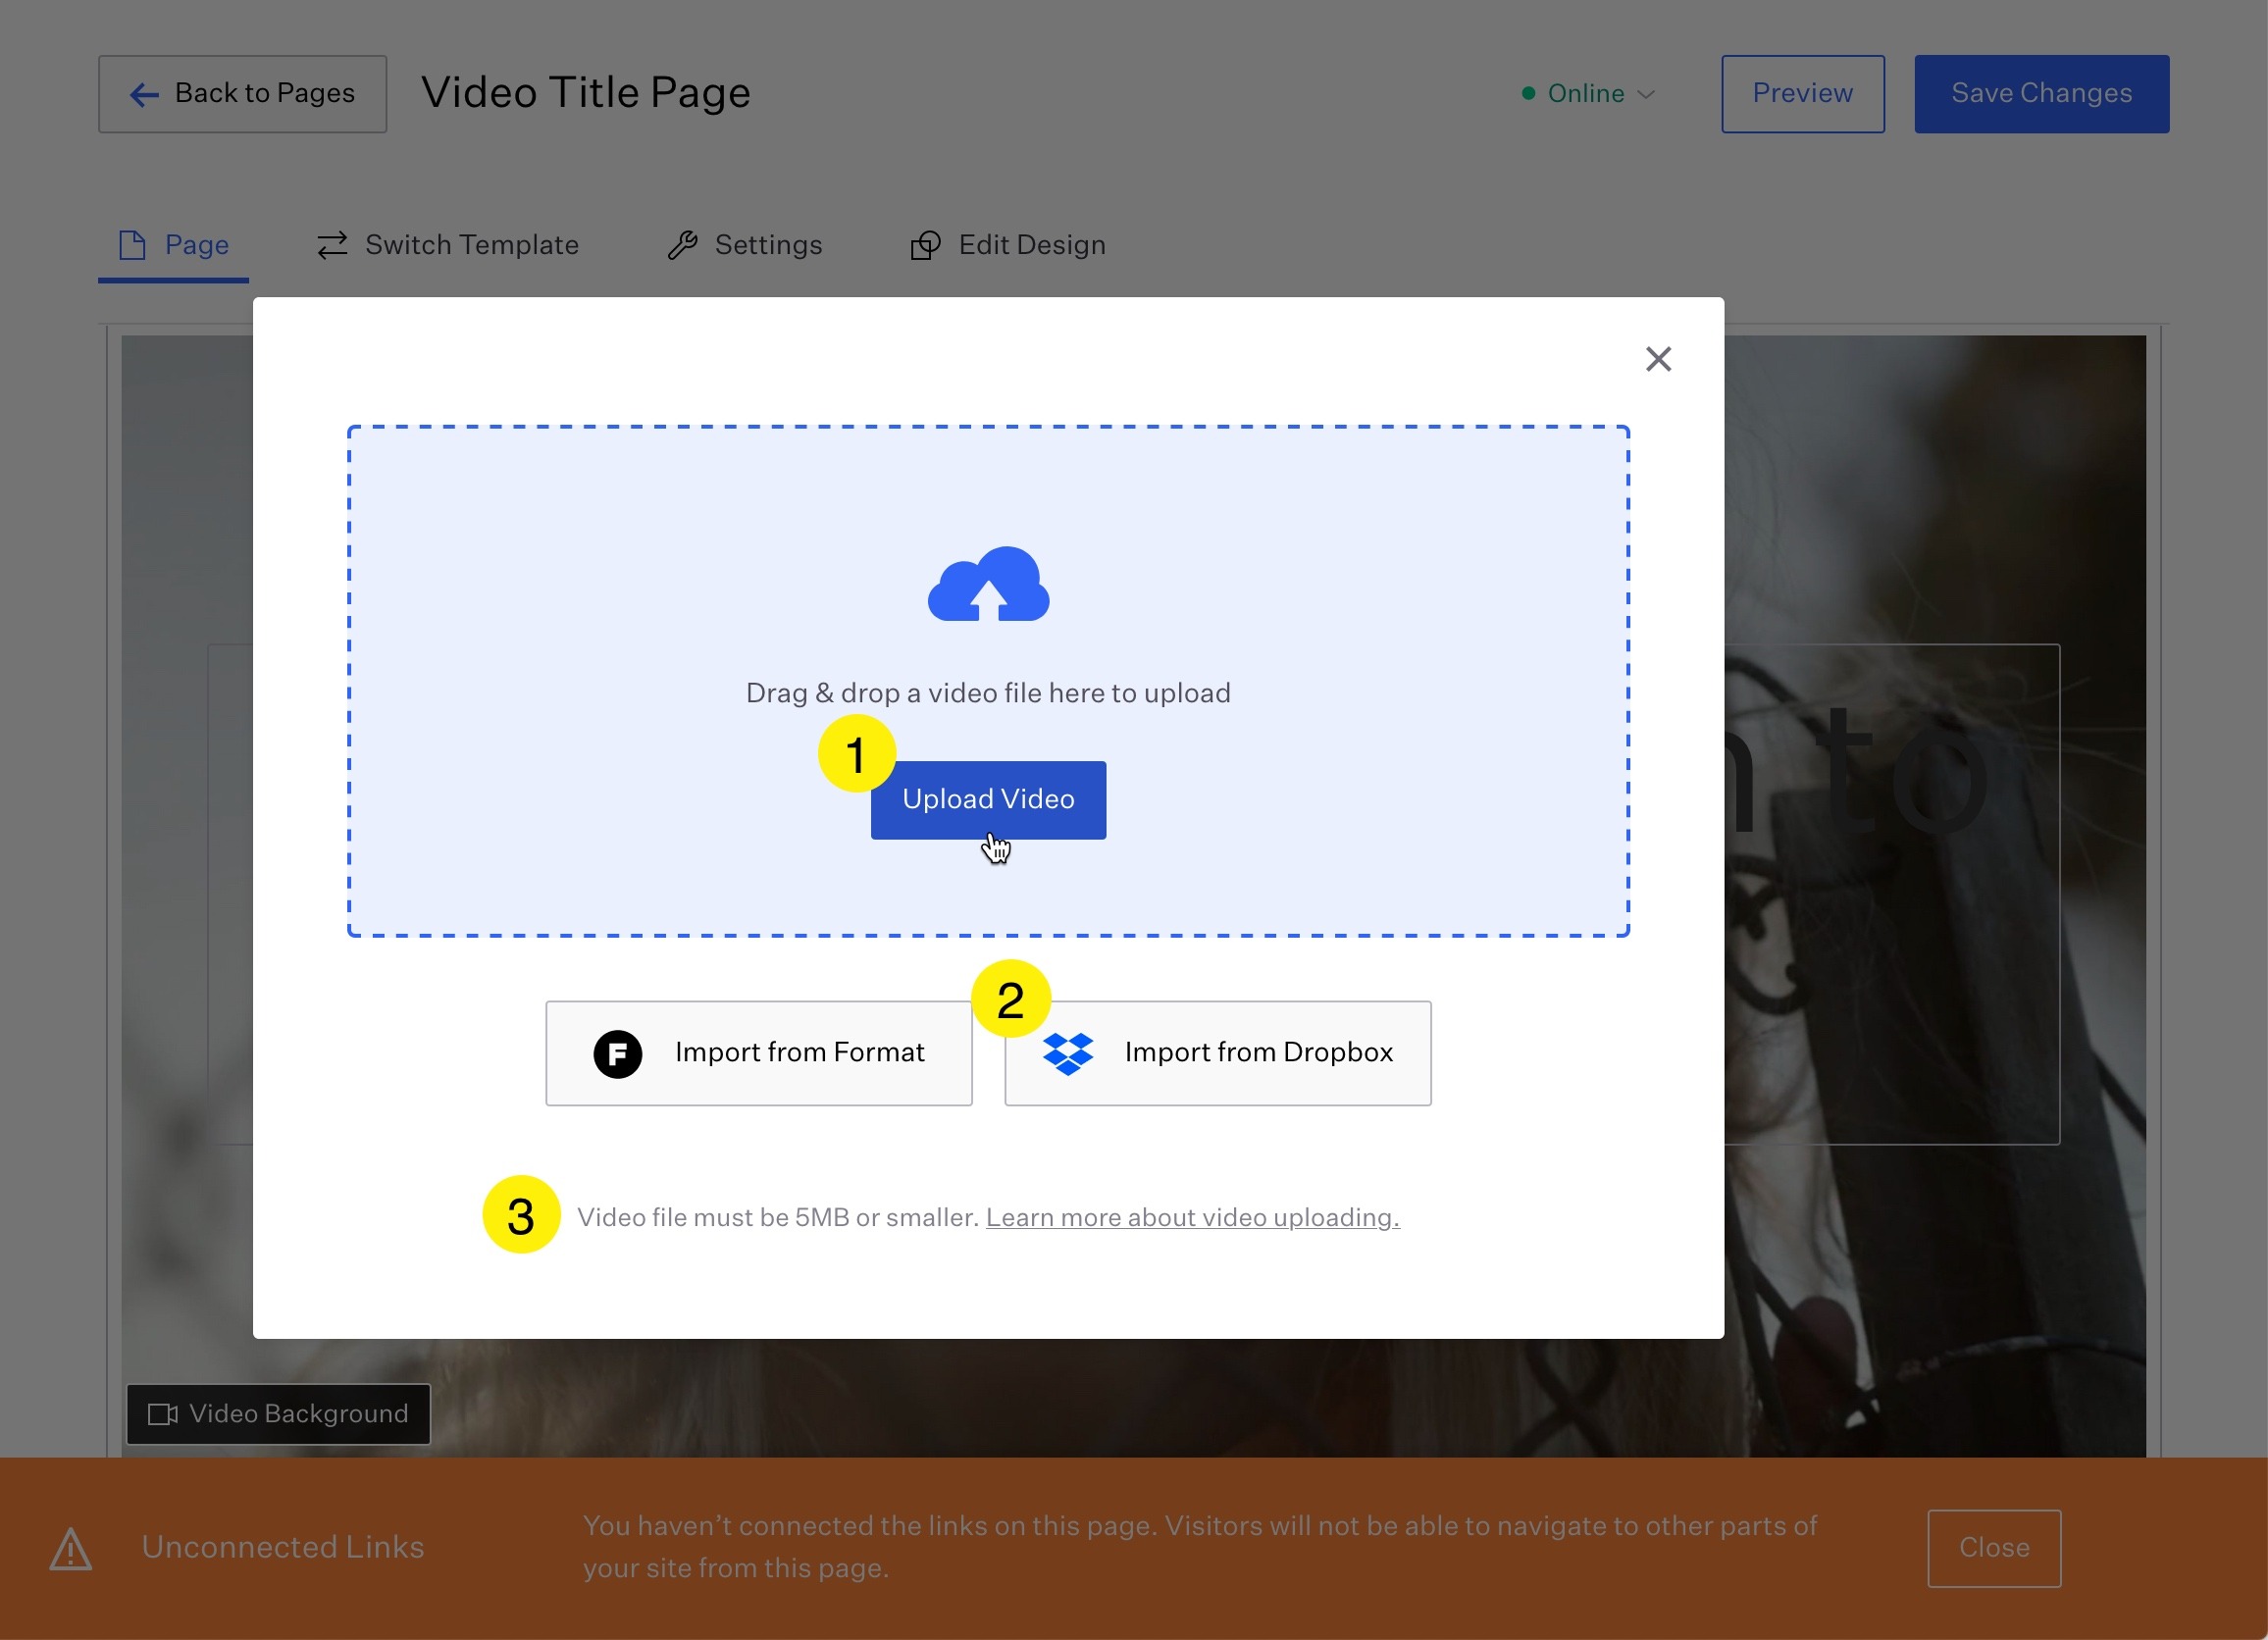Switch to the Page tab
2268x1640 pixels.
[174, 245]
